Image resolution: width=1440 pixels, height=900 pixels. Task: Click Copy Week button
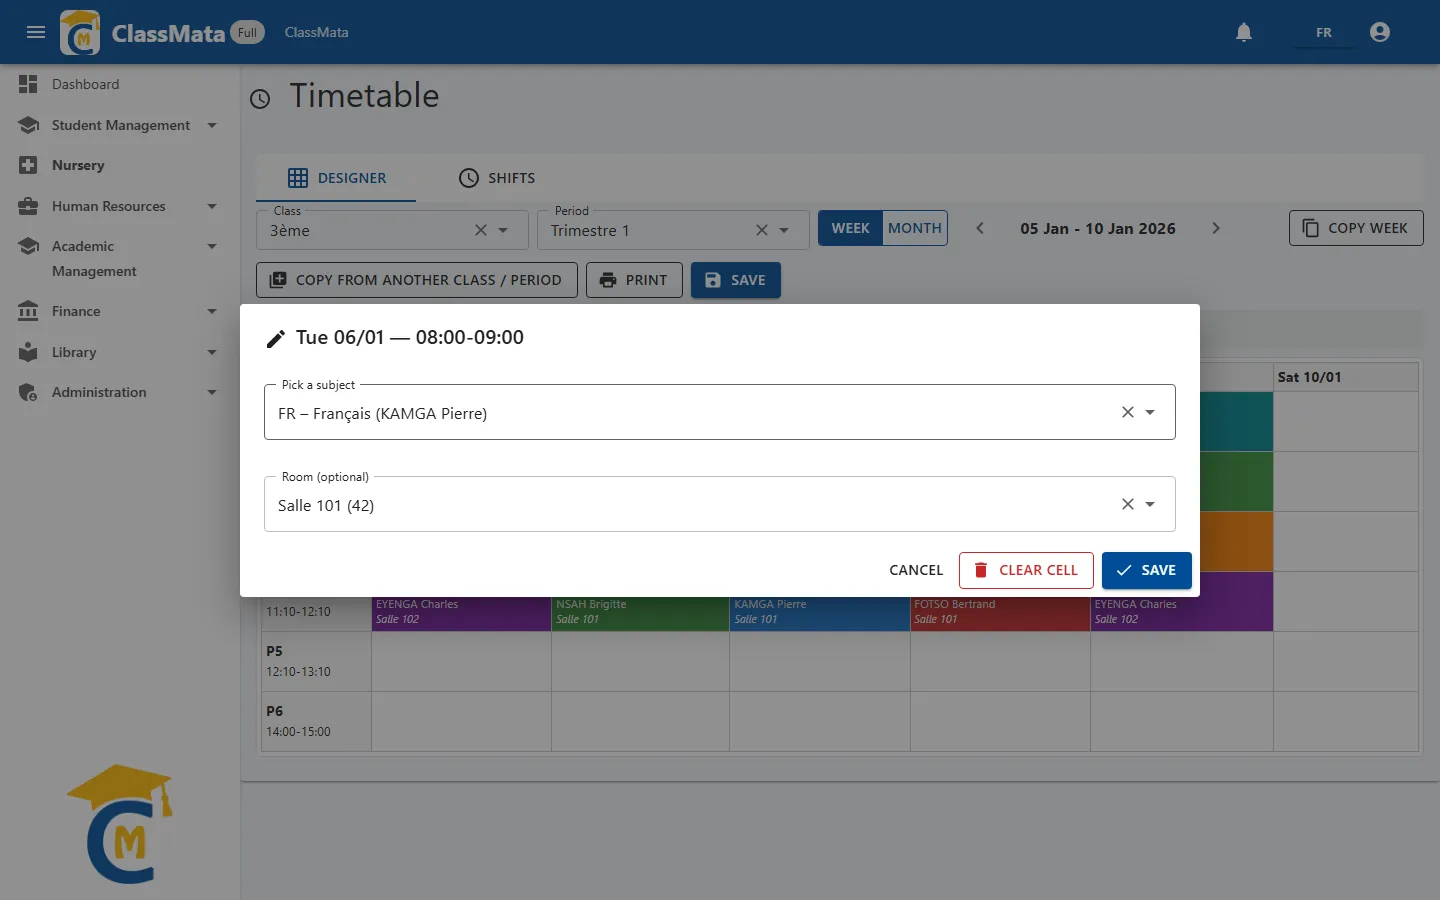1356,228
